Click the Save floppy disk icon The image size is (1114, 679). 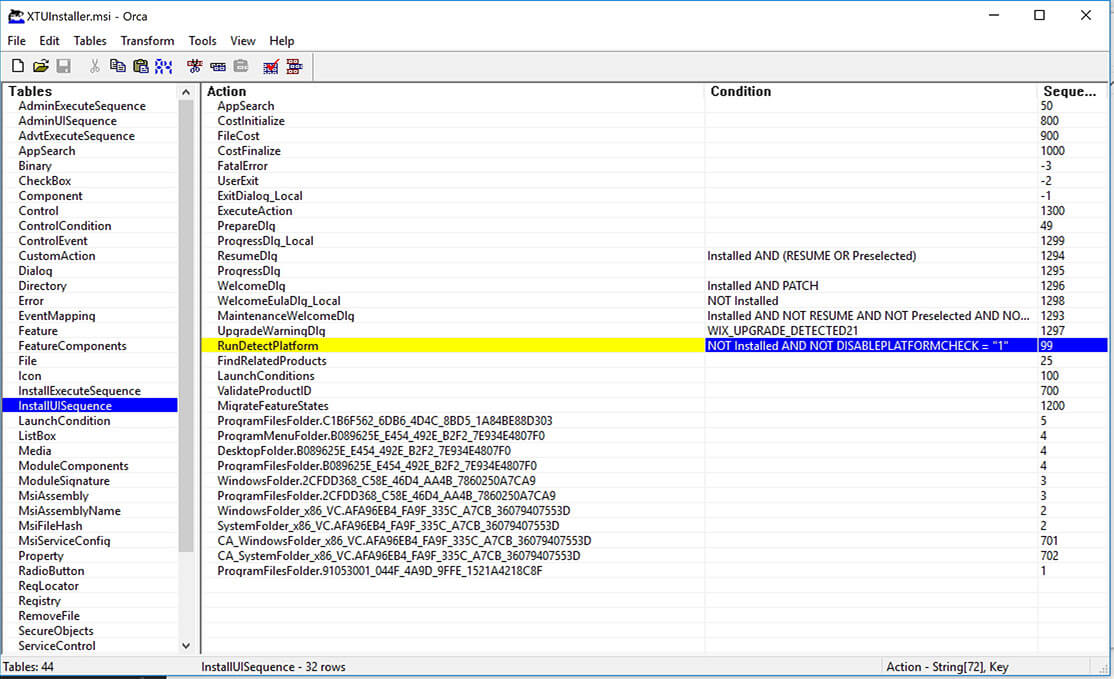(x=63, y=66)
